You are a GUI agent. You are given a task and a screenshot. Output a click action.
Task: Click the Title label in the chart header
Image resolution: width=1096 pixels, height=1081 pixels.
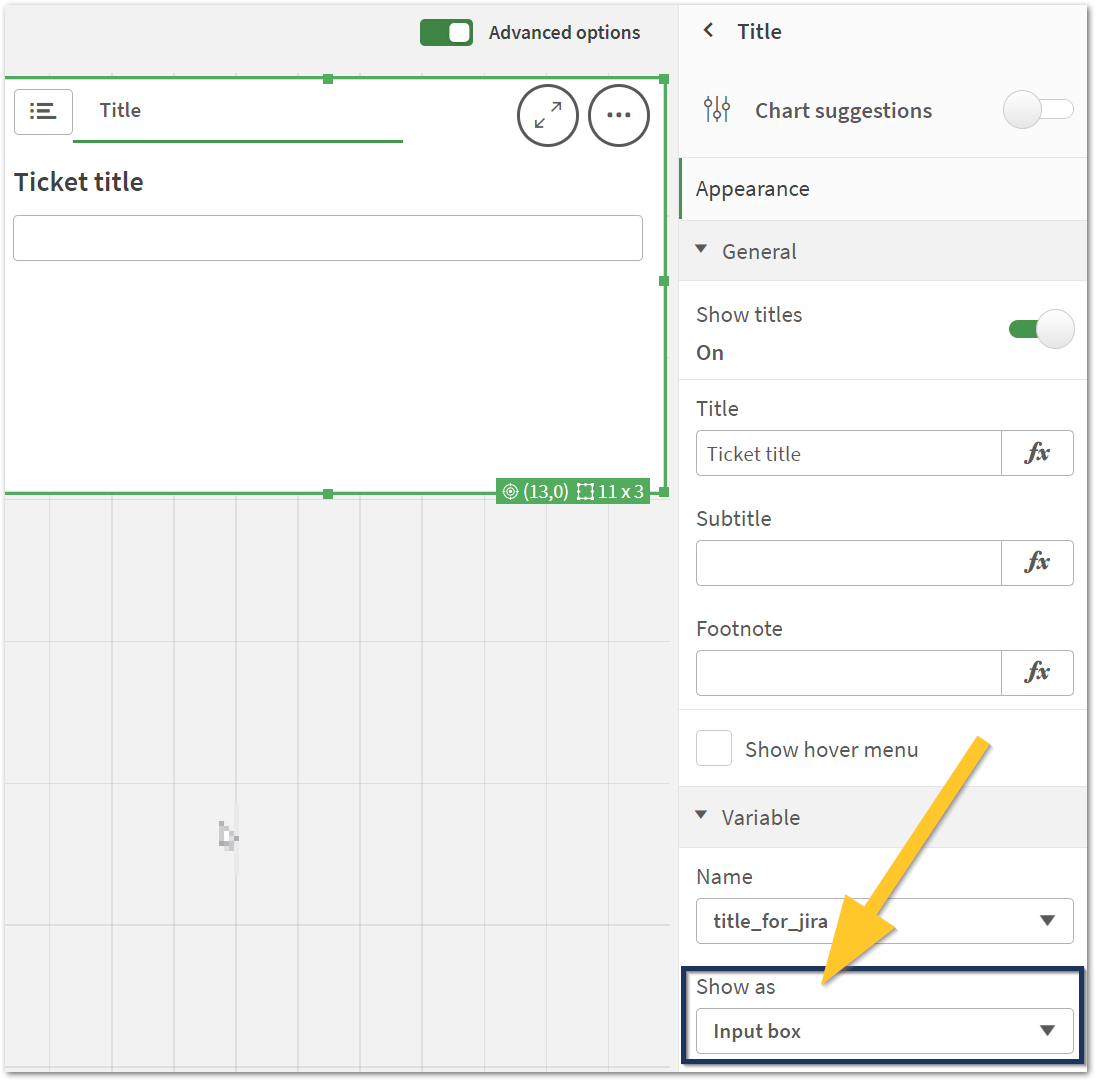[x=119, y=110]
